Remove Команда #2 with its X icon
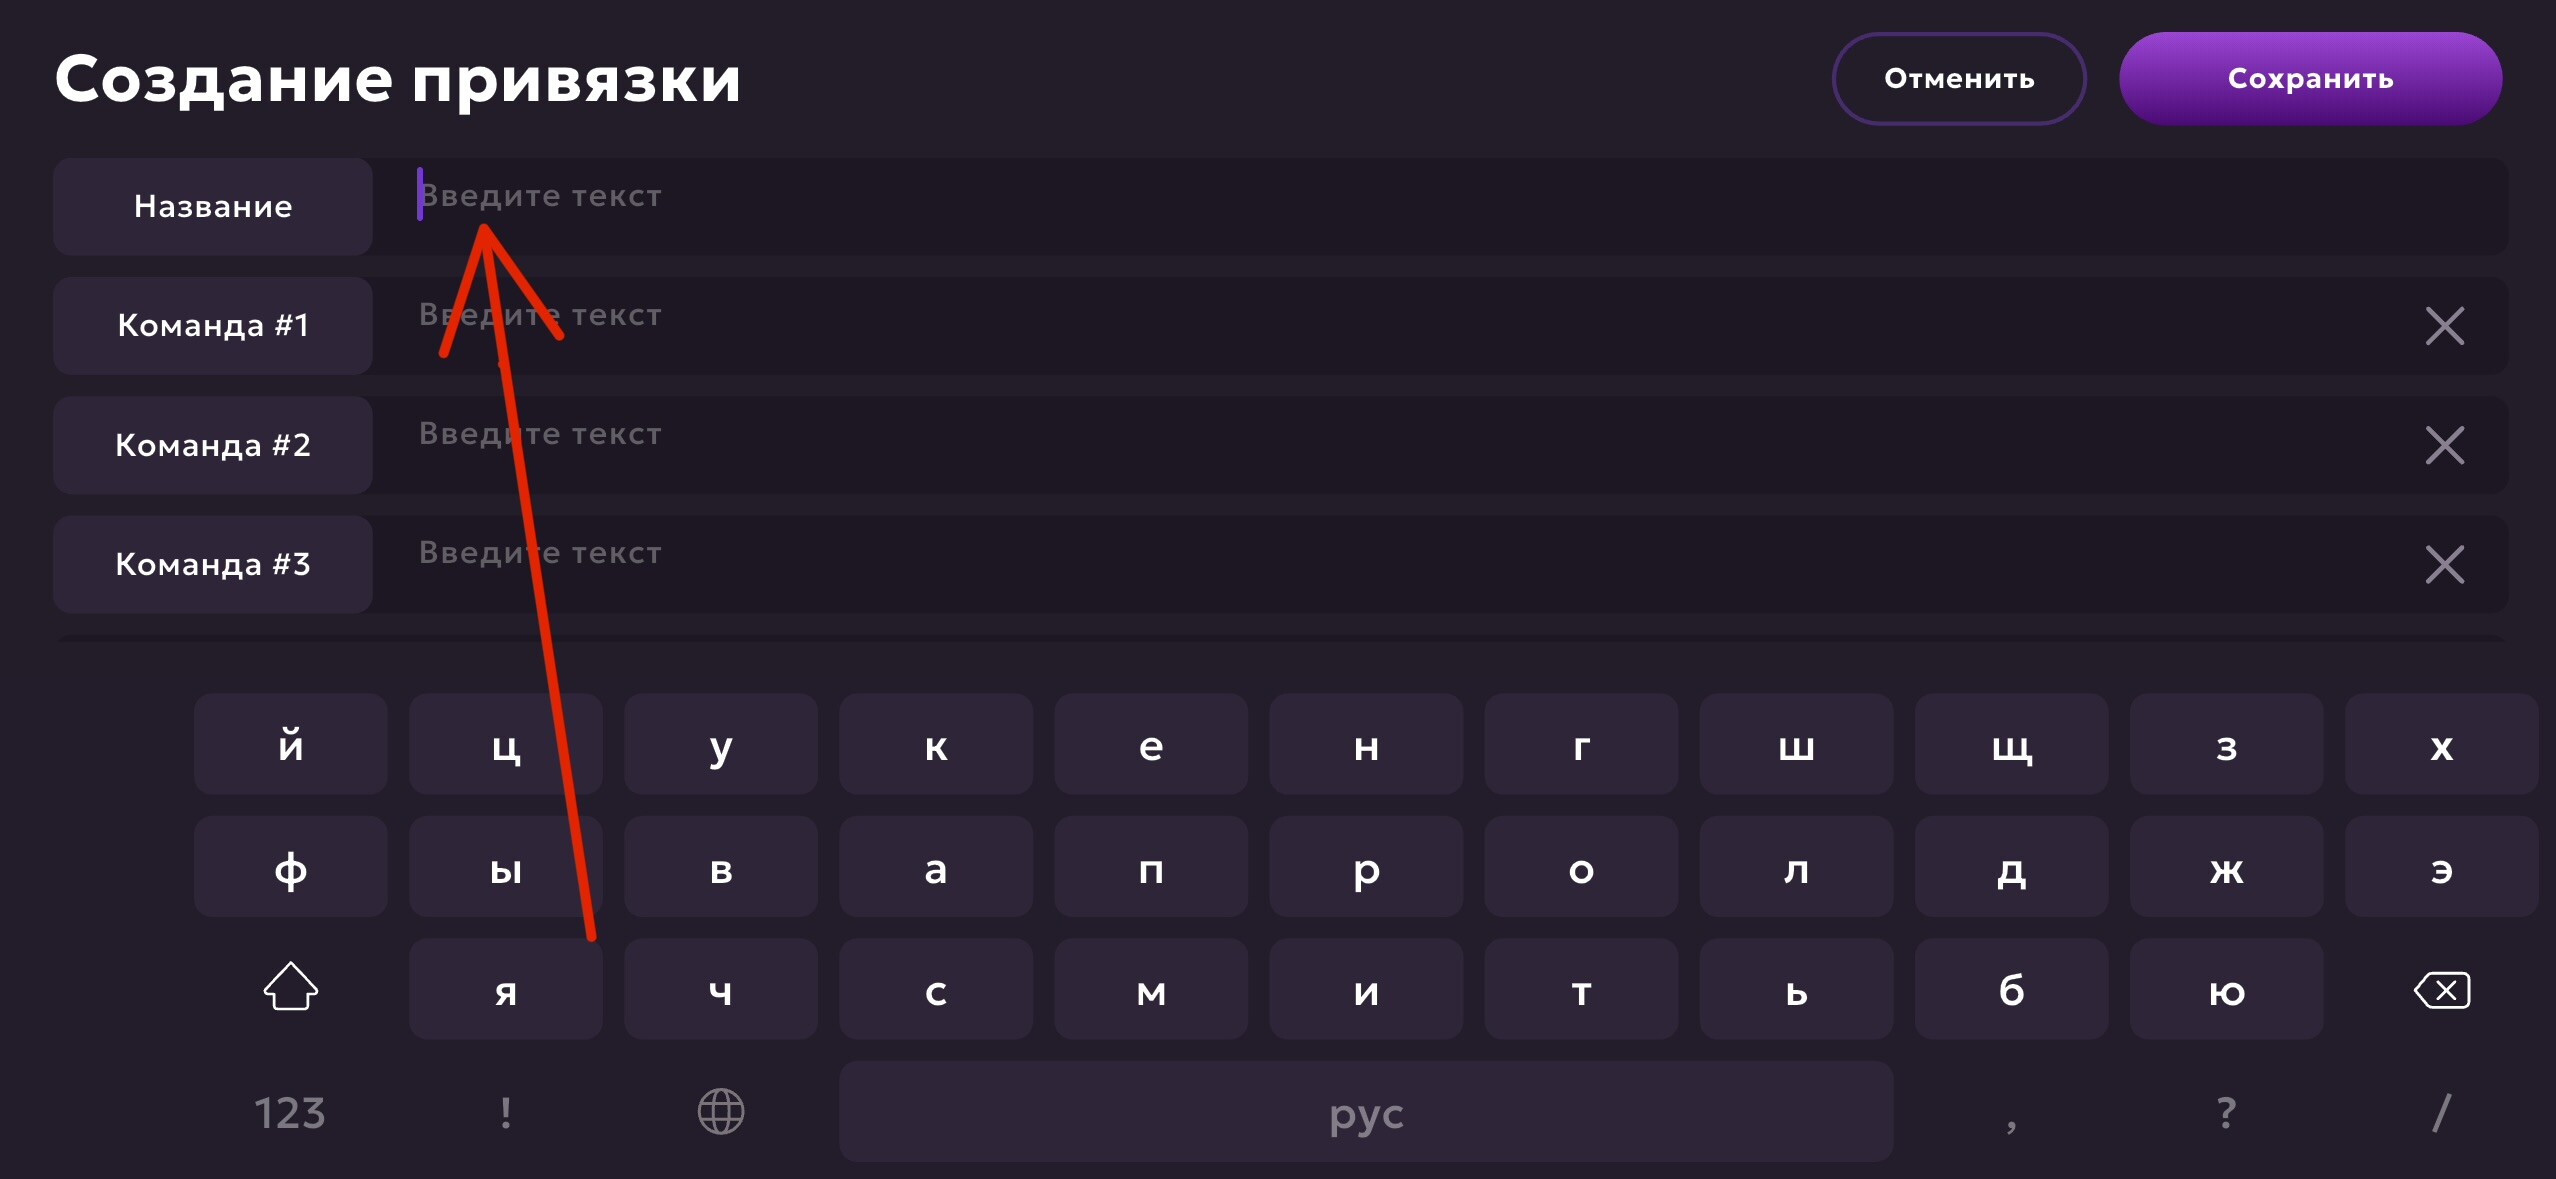2556x1179 pixels. [x=2444, y=445]
